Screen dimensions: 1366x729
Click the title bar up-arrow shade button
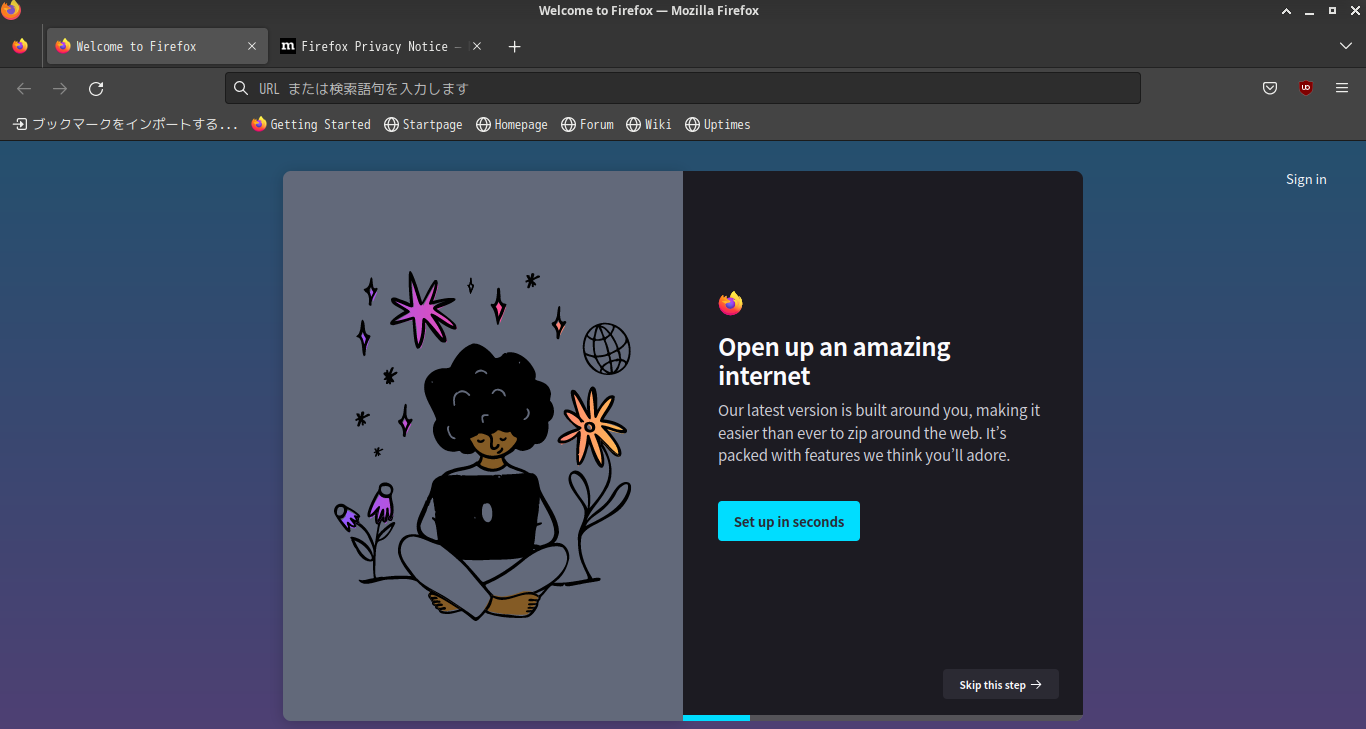tap(1287, 11)
